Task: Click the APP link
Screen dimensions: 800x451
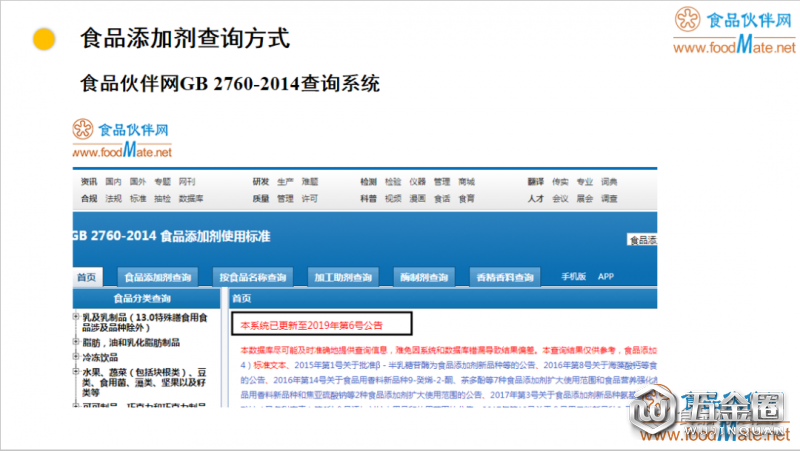Action: (x=606, y=277)
